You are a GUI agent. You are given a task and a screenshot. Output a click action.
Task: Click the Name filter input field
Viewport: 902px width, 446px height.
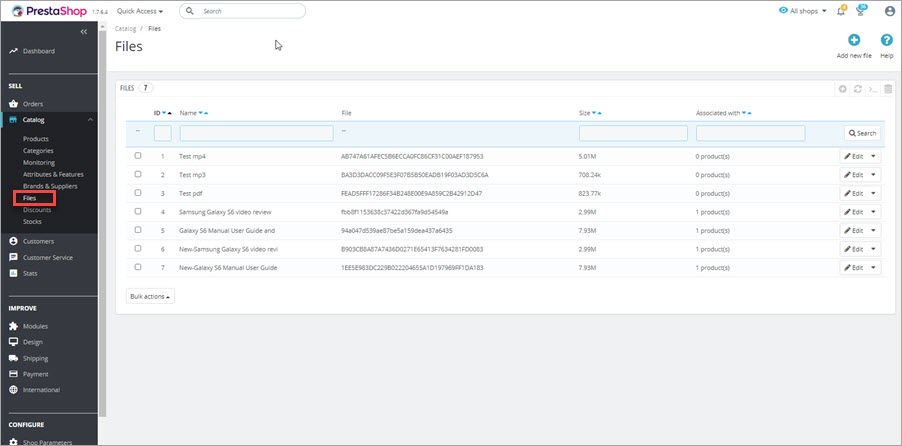tap(256, 133)
